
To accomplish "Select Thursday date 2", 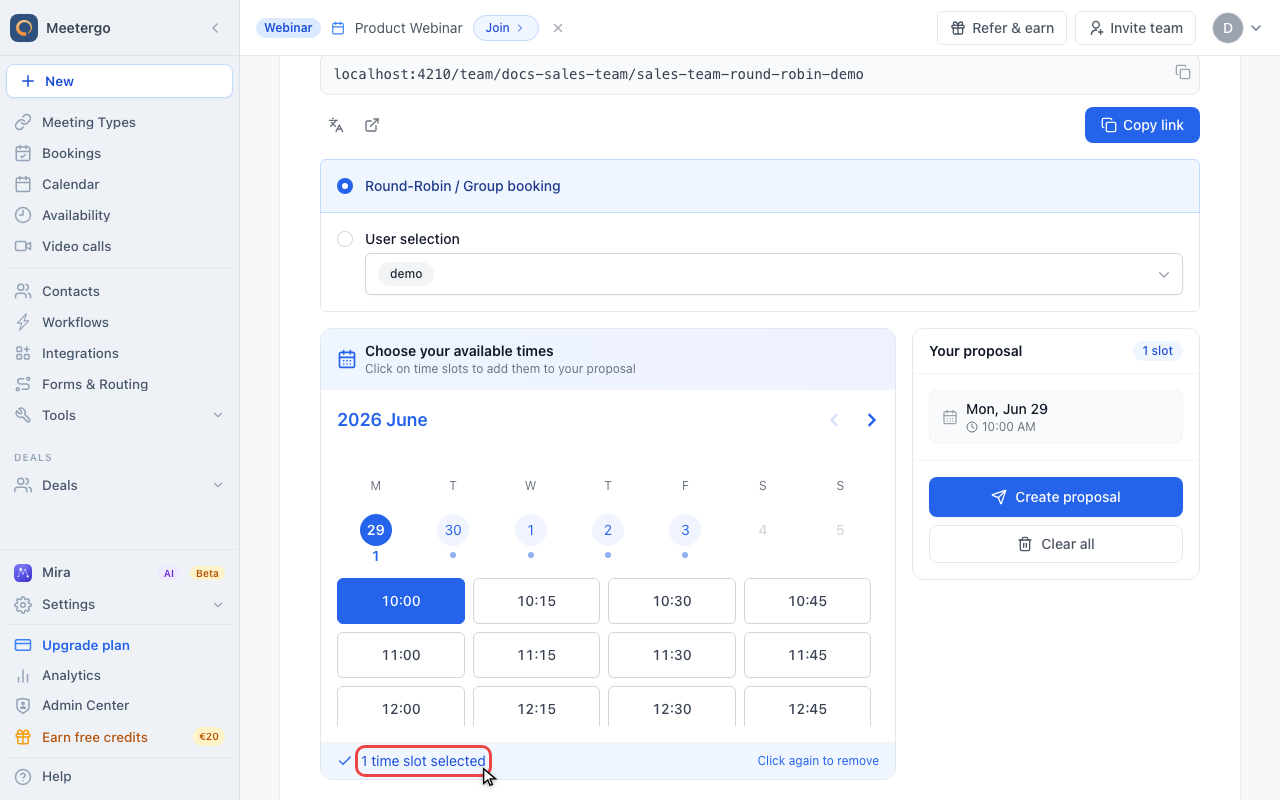I will [x=608, y=530].
